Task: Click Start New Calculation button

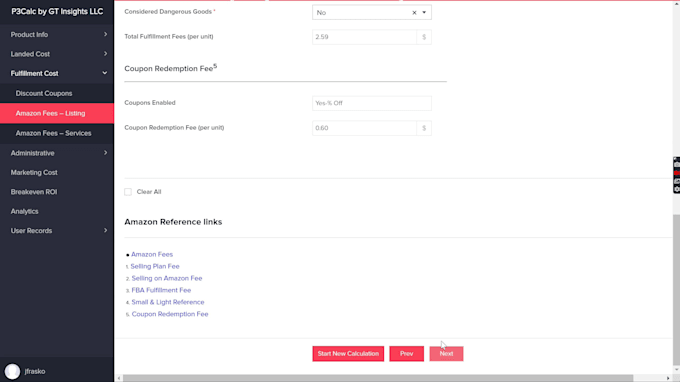Action: [x=348, y=353]
